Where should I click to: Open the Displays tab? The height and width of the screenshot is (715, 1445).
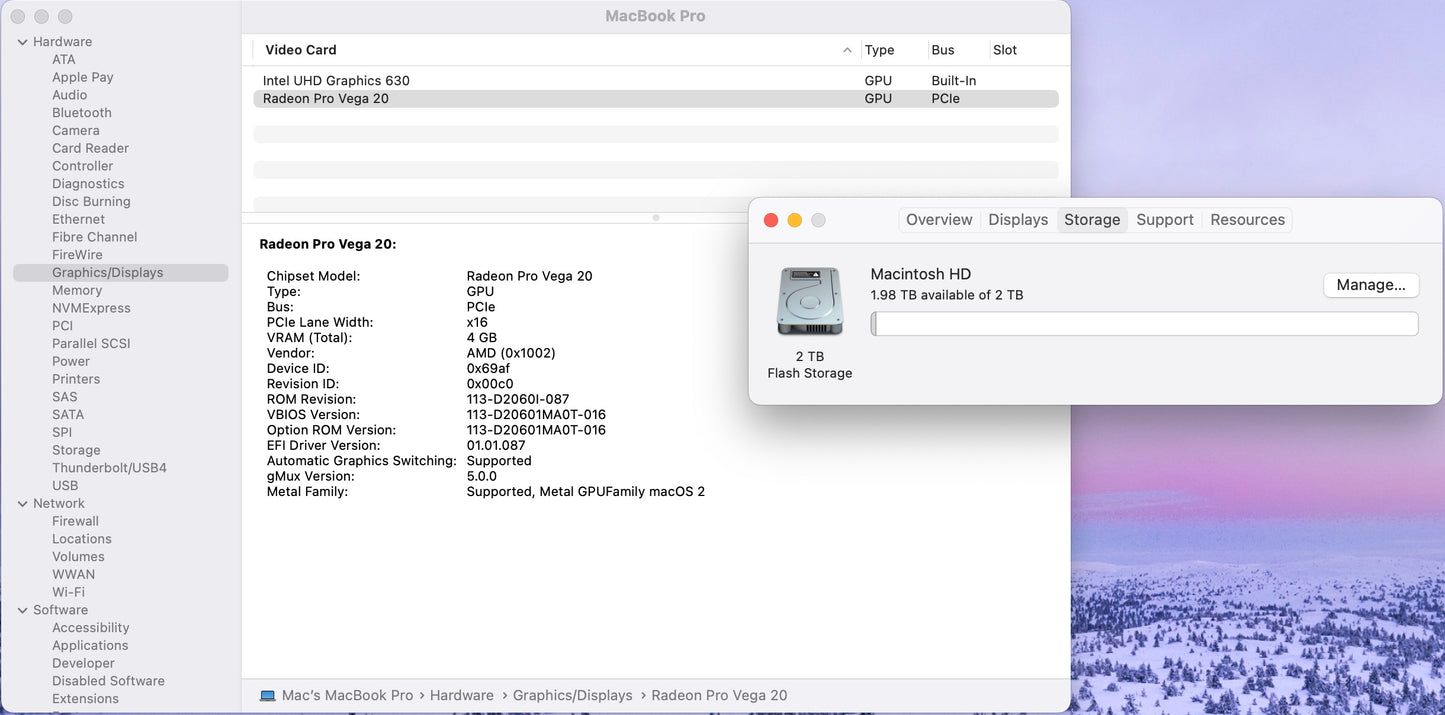(x=1017, y=219)
